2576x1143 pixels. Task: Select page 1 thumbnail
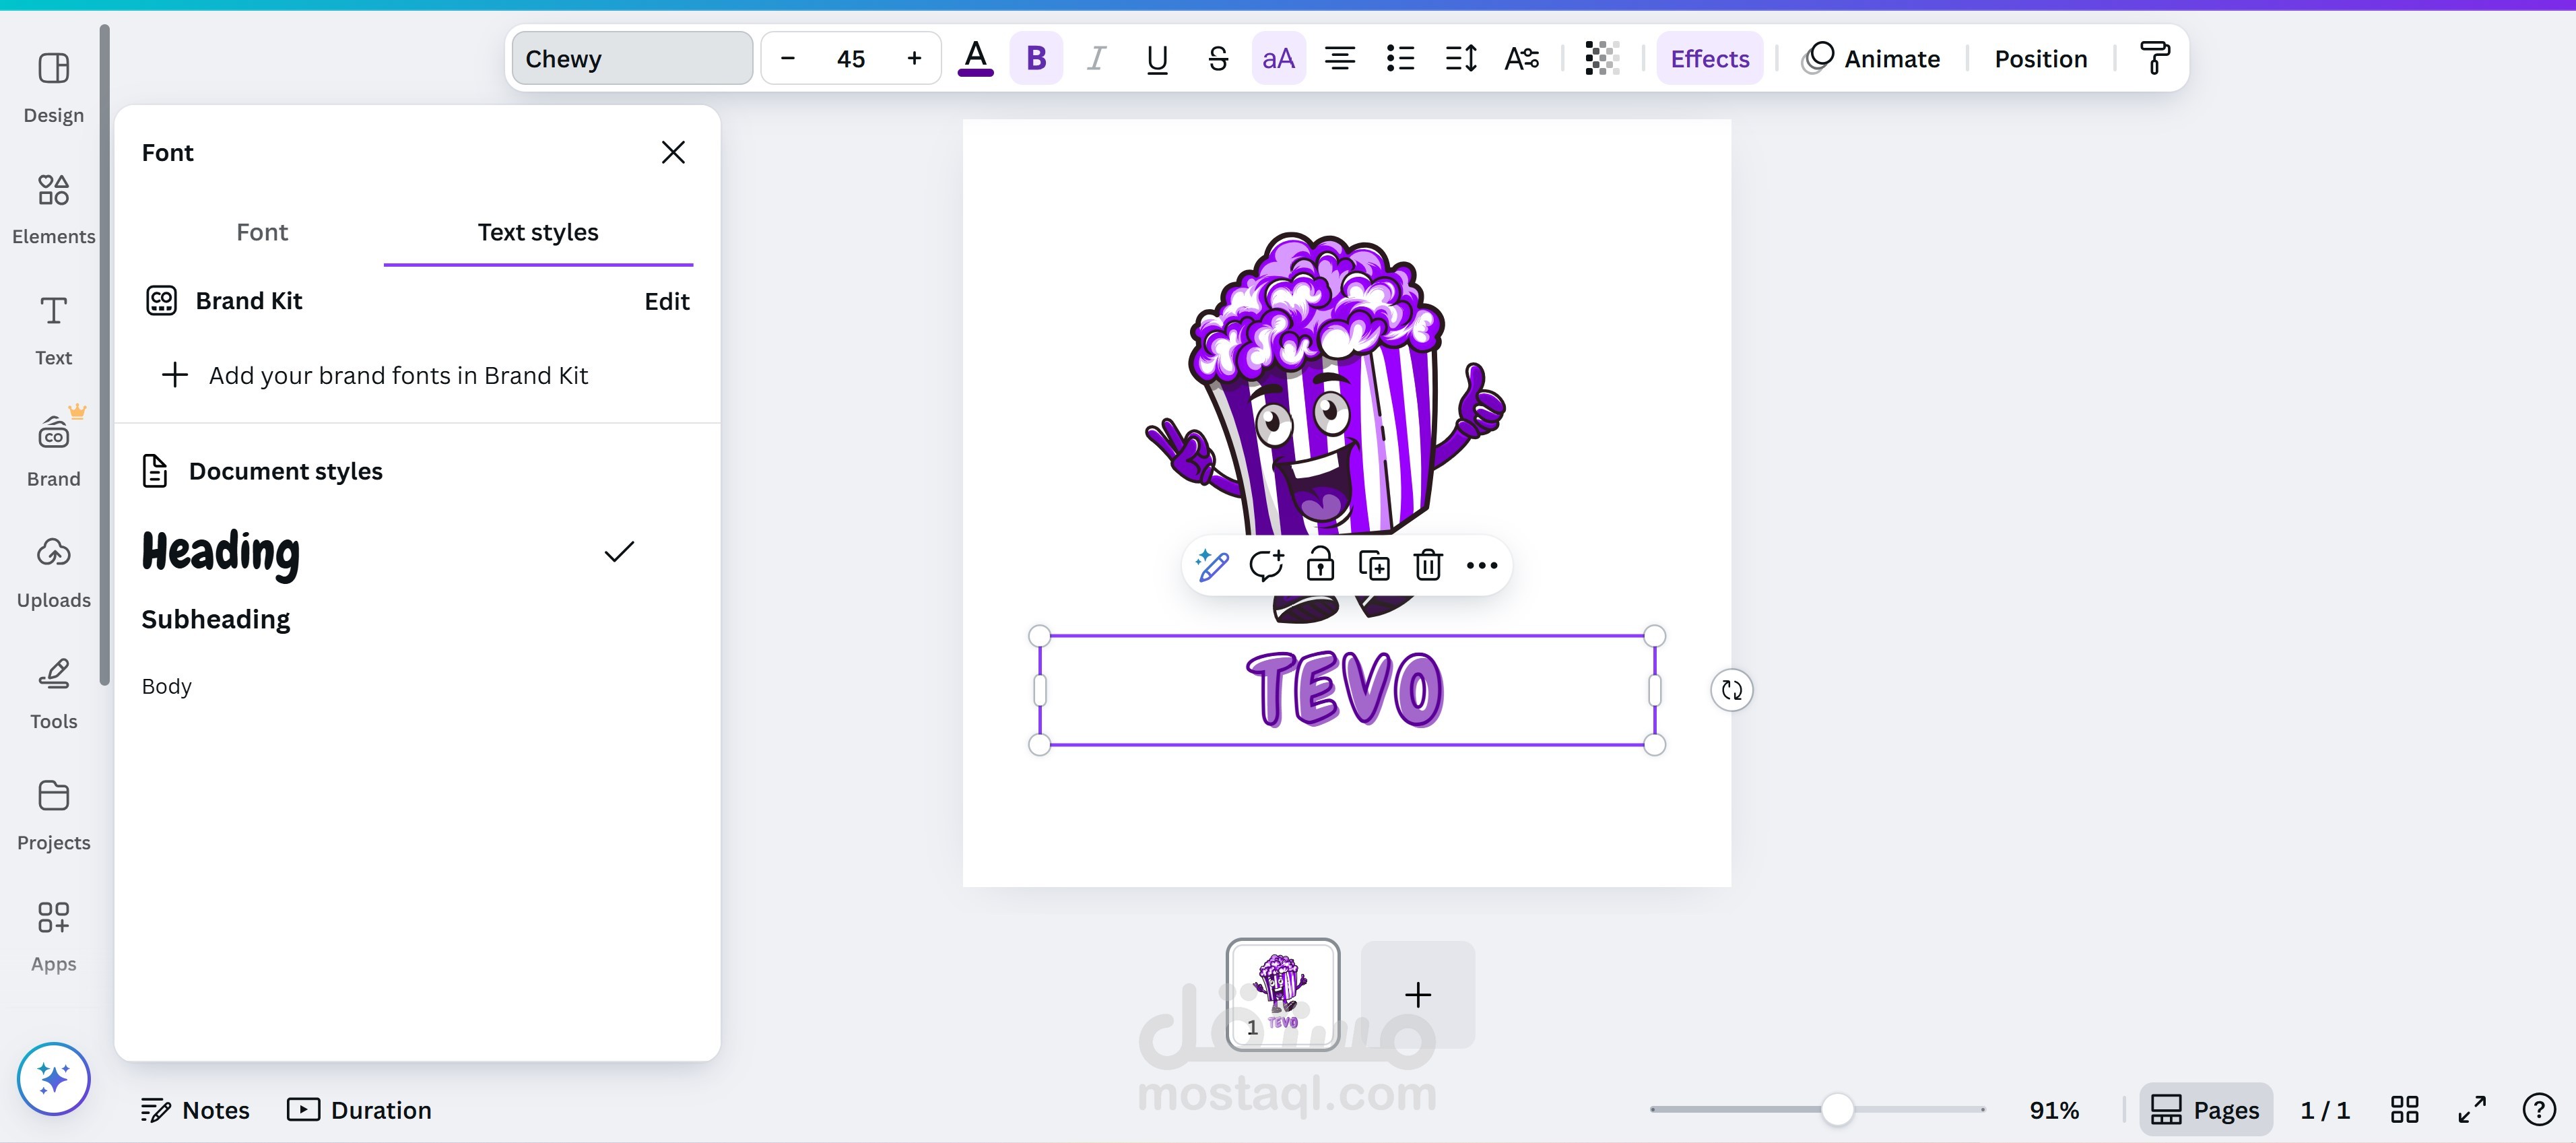click(x=1283, y=994)
